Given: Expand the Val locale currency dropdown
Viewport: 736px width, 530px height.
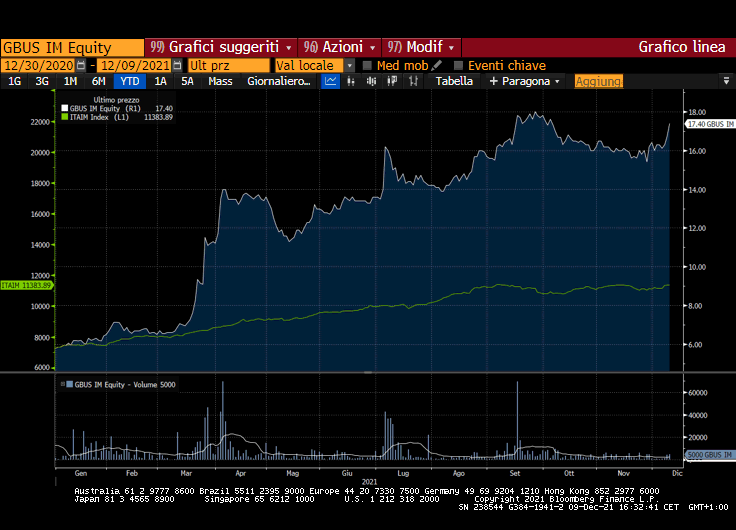Looking at the screenshot, I should 350,65.
